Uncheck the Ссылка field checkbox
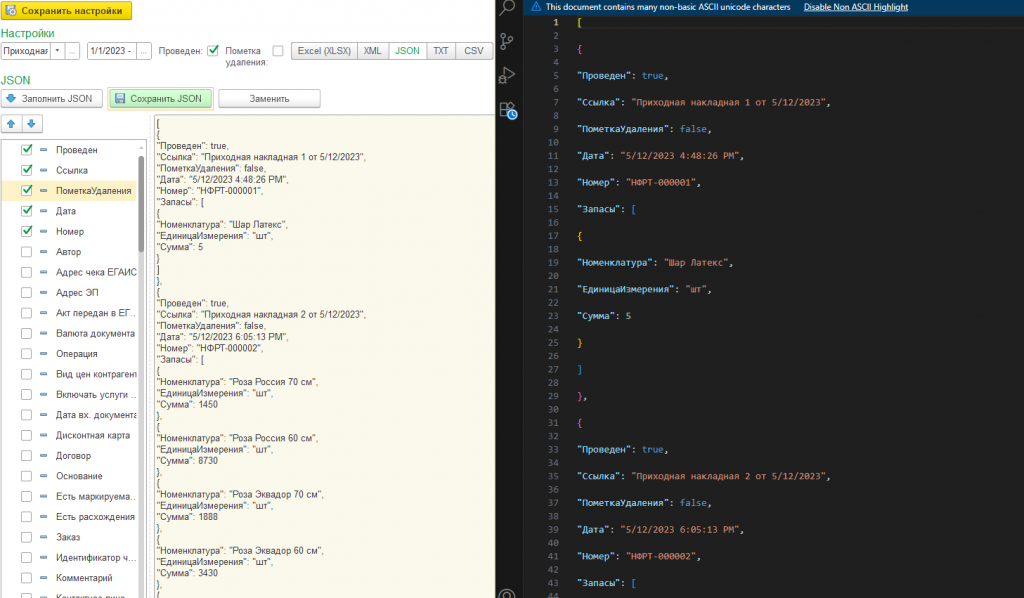 point(27,170)
